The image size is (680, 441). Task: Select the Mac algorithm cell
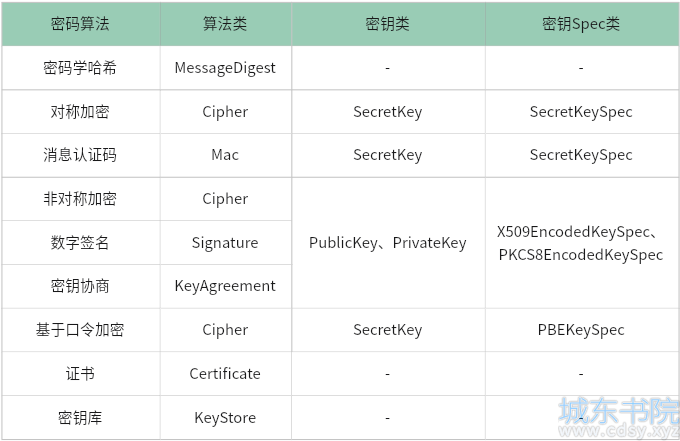point(225,155)
